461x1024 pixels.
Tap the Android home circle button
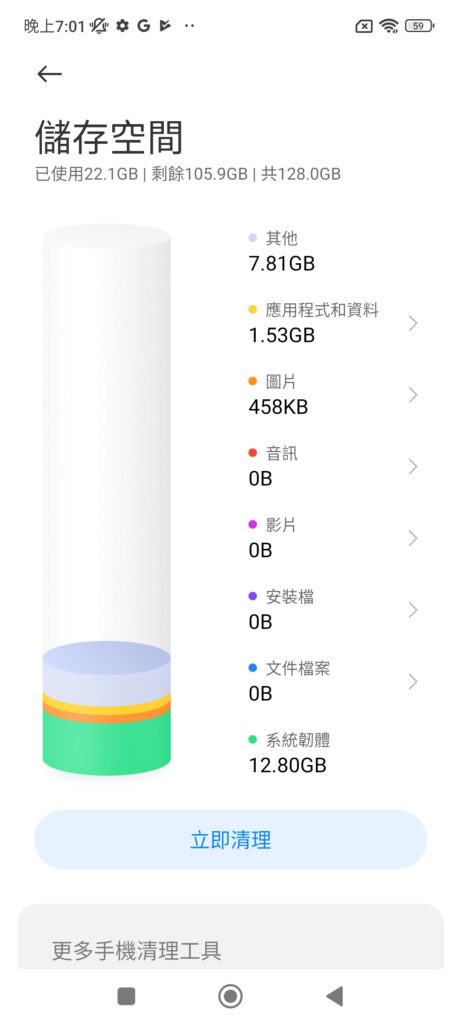click(x=230, y=996)
